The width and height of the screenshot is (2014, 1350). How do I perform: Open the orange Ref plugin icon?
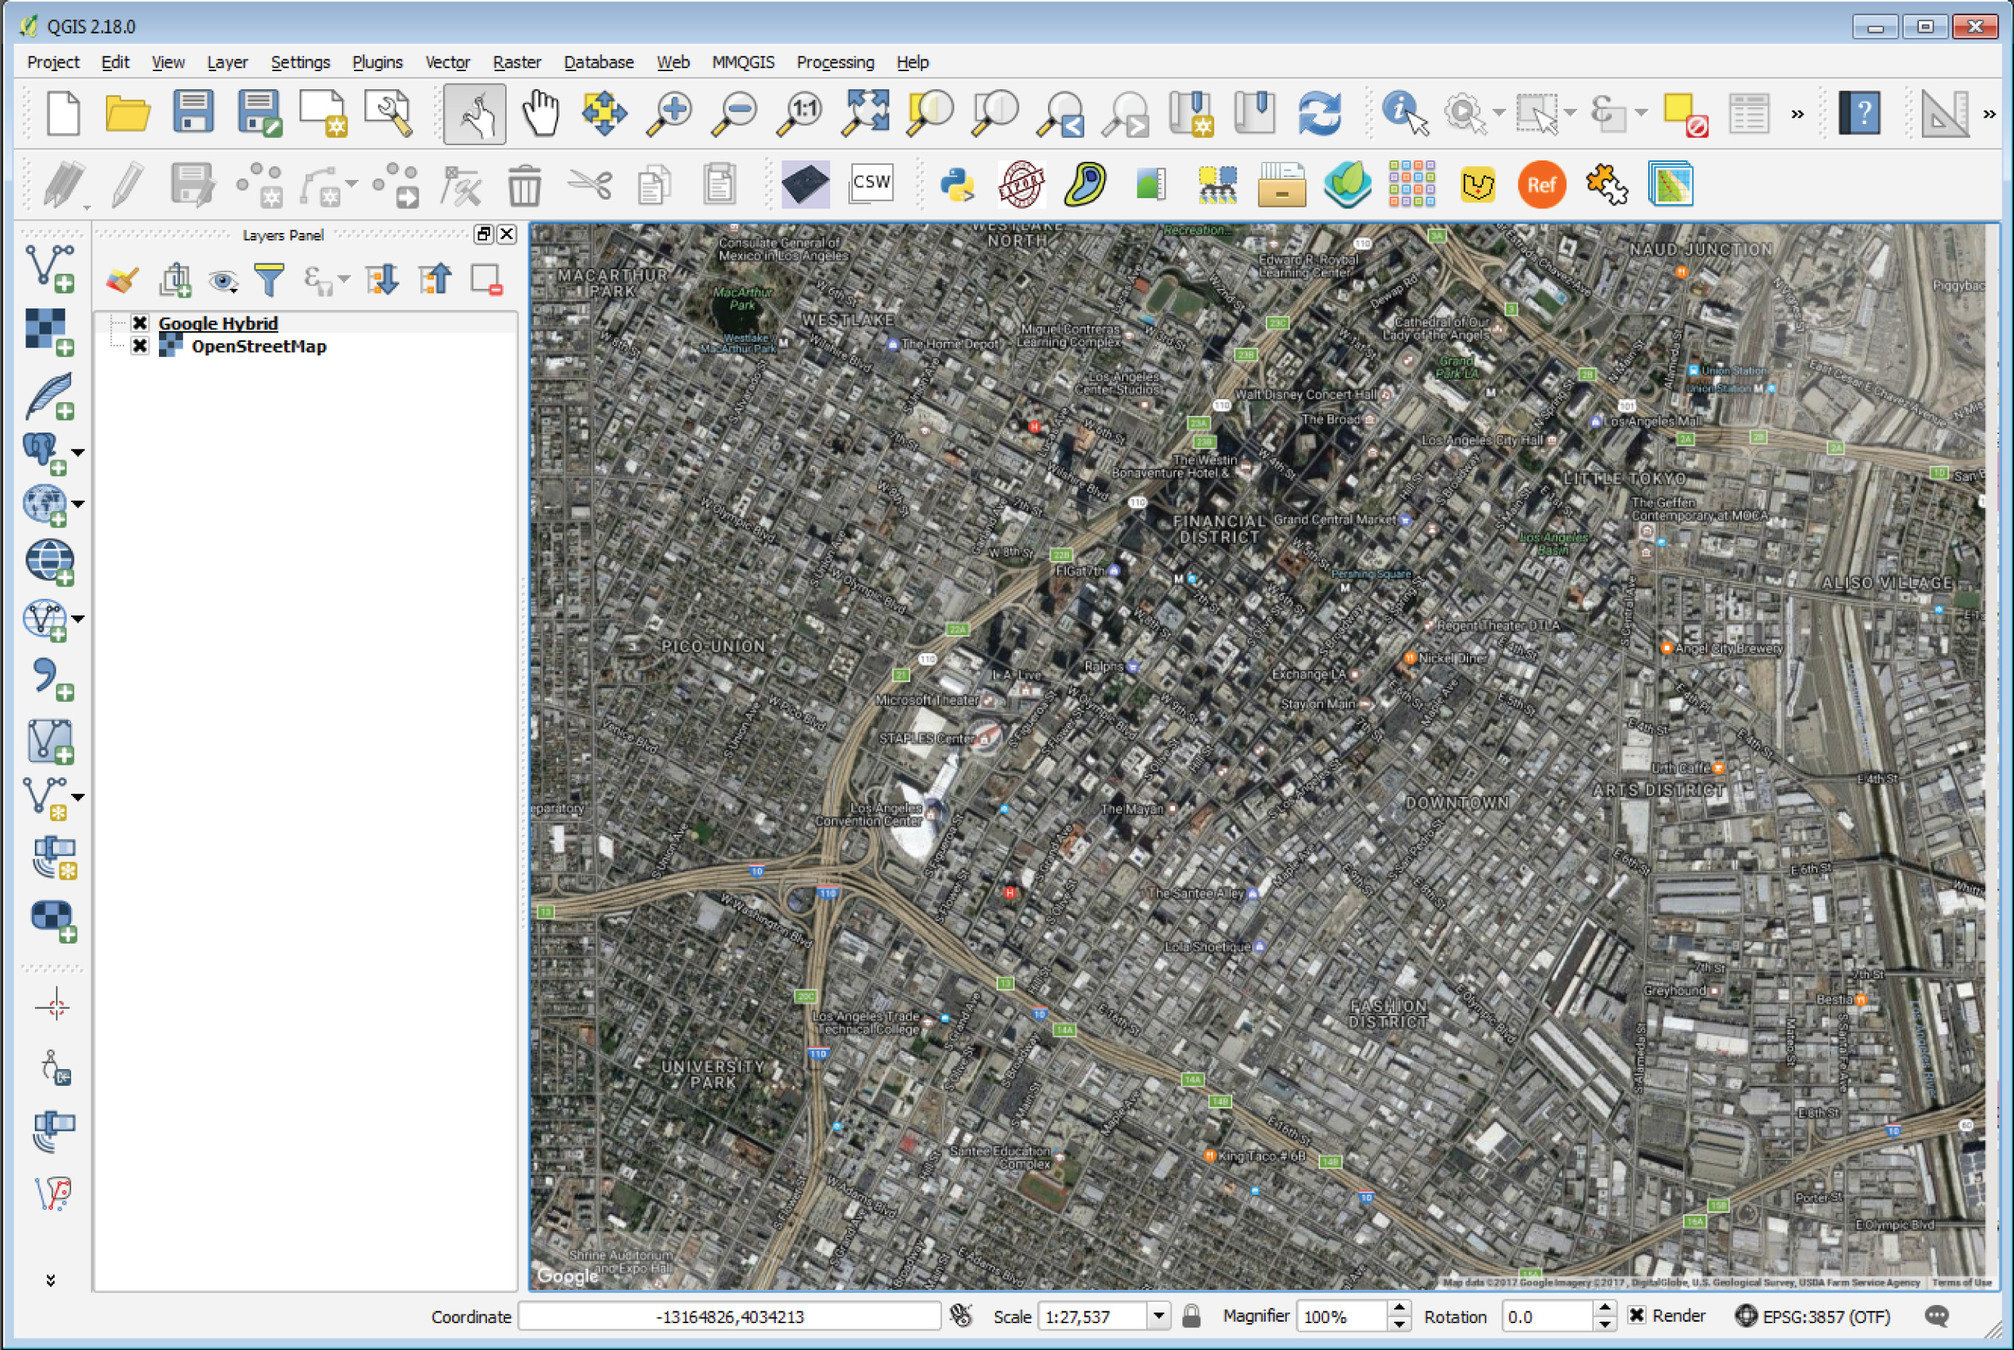[x=1541, y=185]
